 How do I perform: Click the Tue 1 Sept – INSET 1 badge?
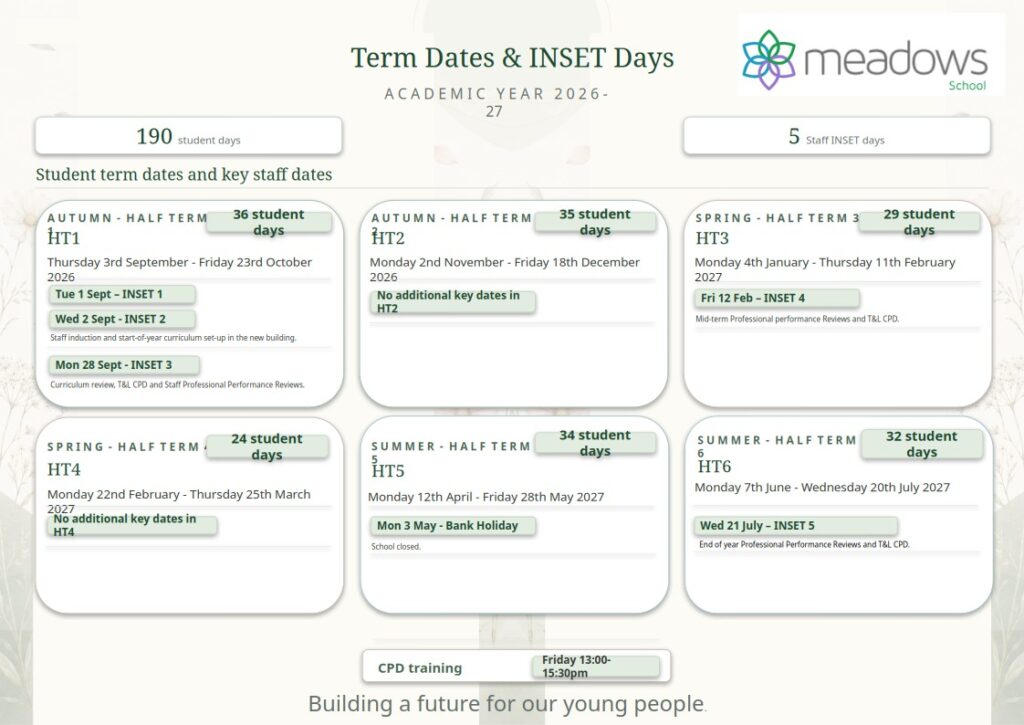coord(122,295)
